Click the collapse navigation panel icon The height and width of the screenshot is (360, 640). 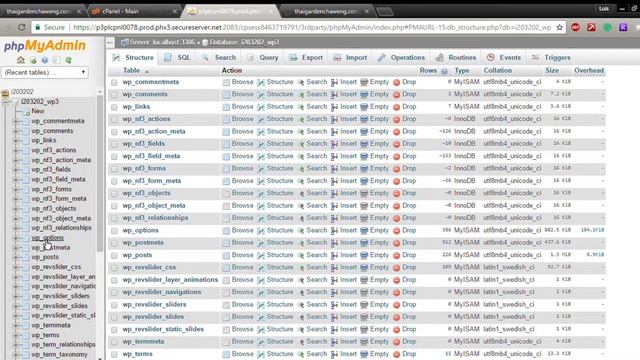(x=110, y=42)
